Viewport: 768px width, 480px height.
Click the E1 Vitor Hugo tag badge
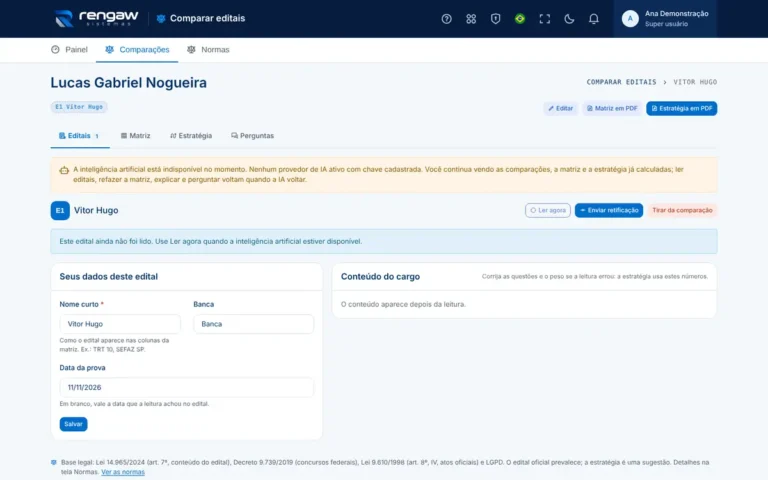79,107
